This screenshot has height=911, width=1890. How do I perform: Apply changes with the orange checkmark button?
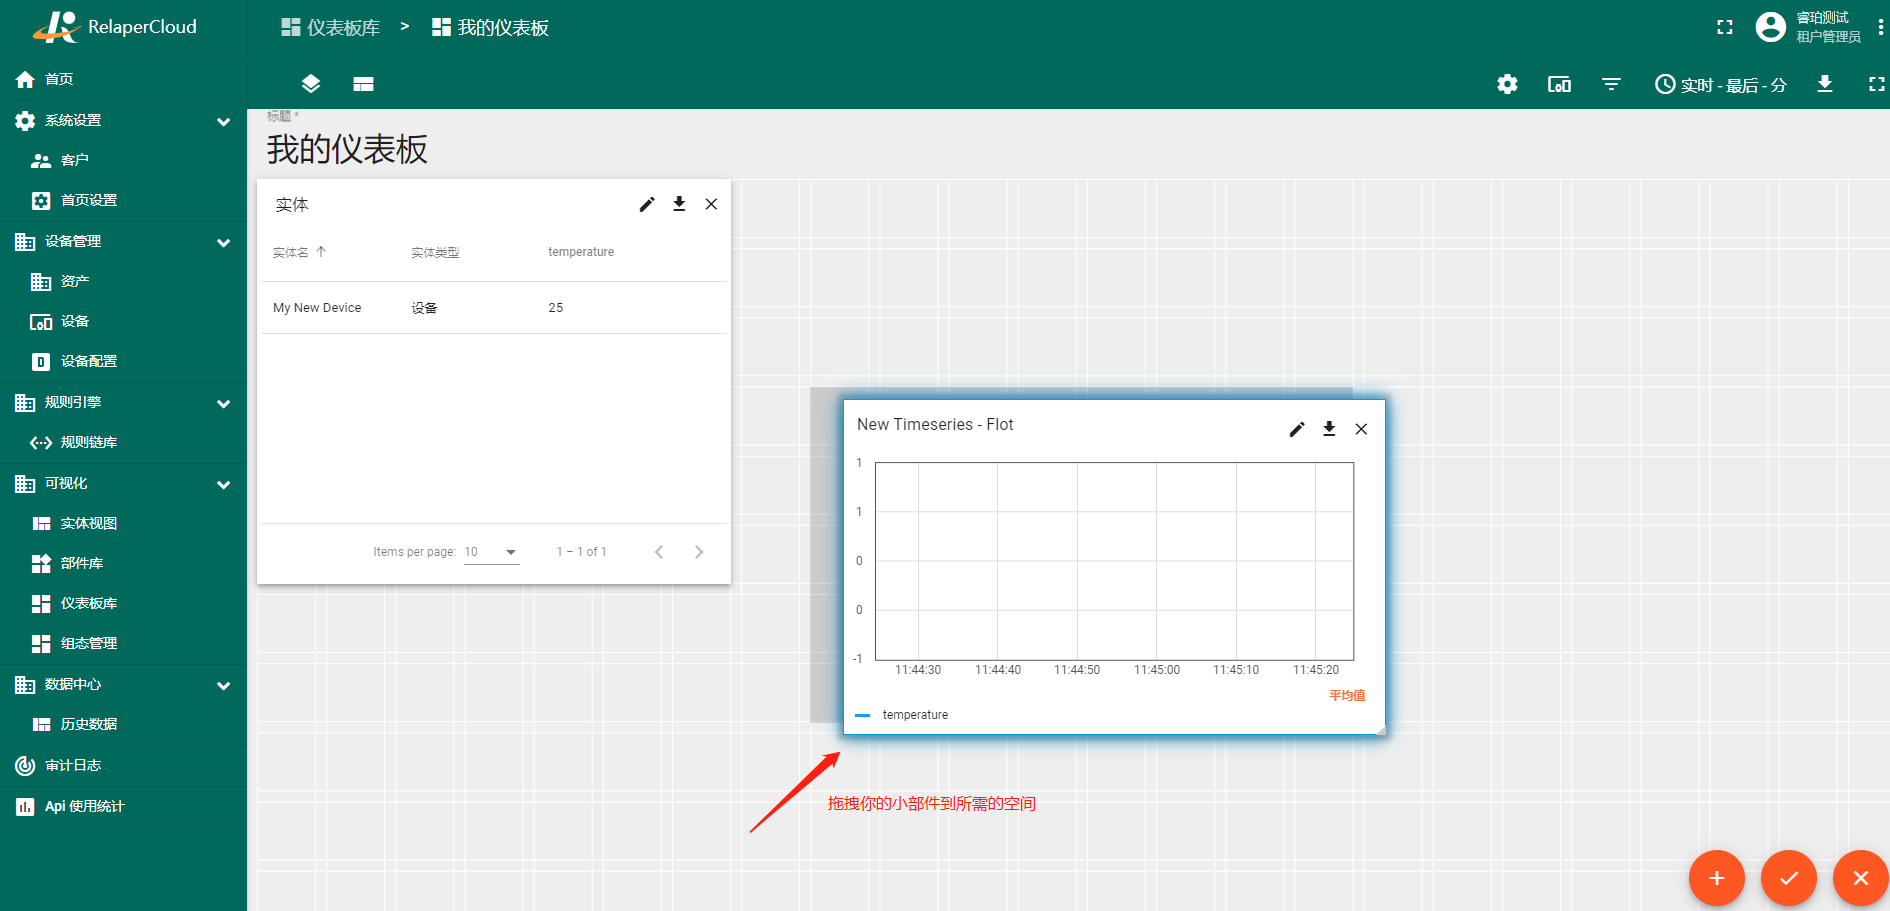pyautogui.click(x=1789, y=878)
